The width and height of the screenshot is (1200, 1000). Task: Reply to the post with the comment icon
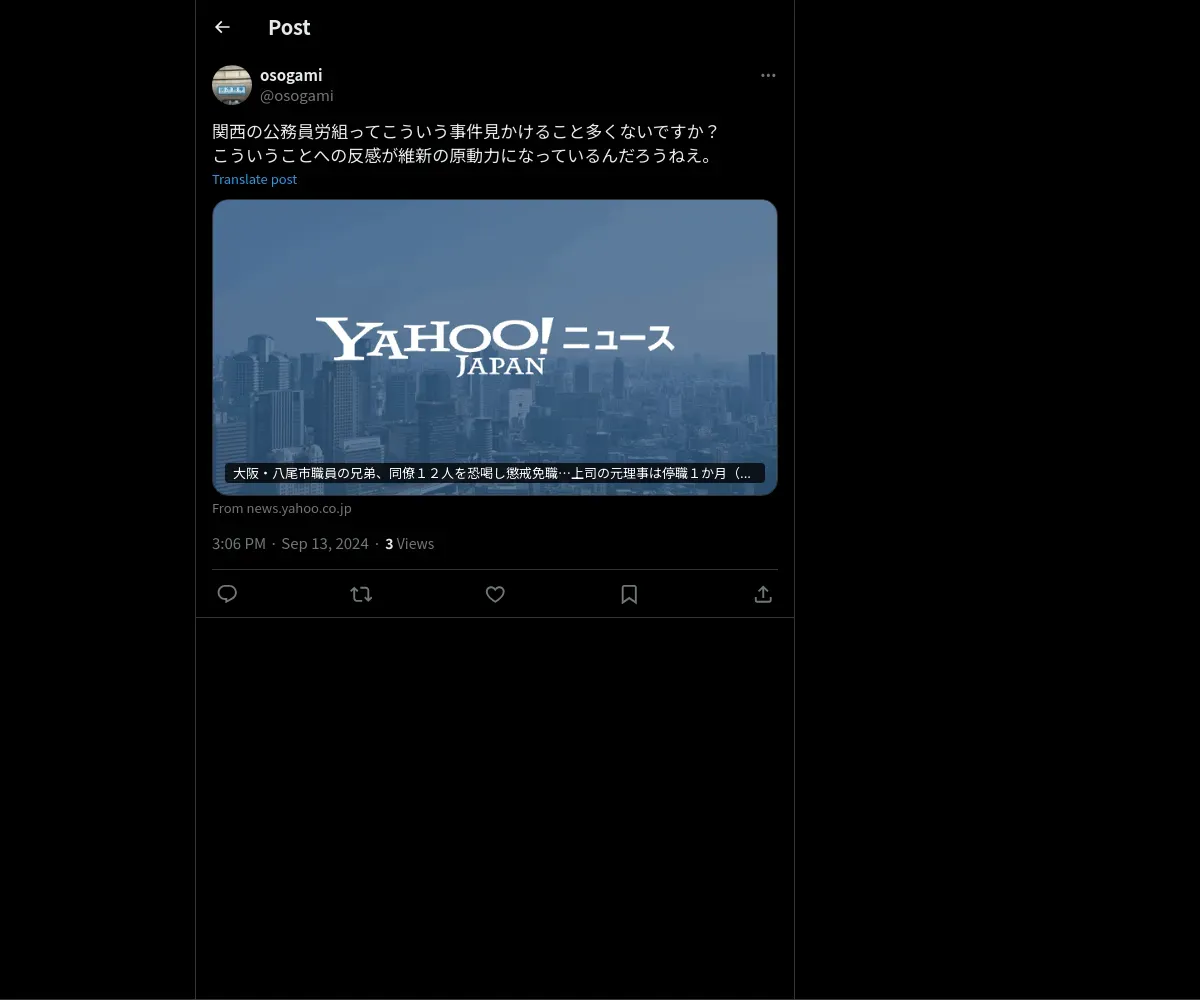point(227,594)
